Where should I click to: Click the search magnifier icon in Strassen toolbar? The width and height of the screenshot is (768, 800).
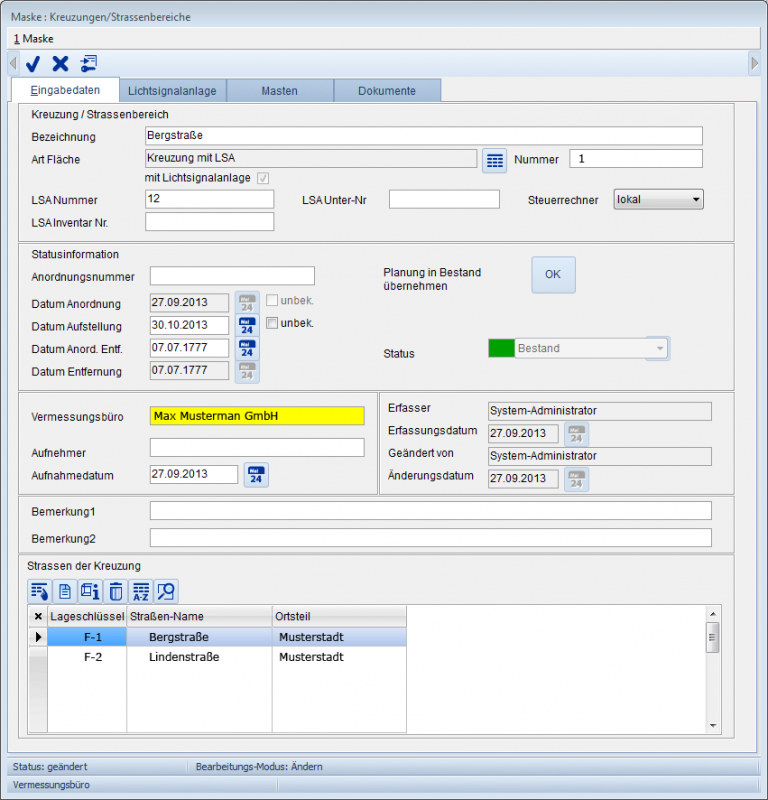click(166, 591)
